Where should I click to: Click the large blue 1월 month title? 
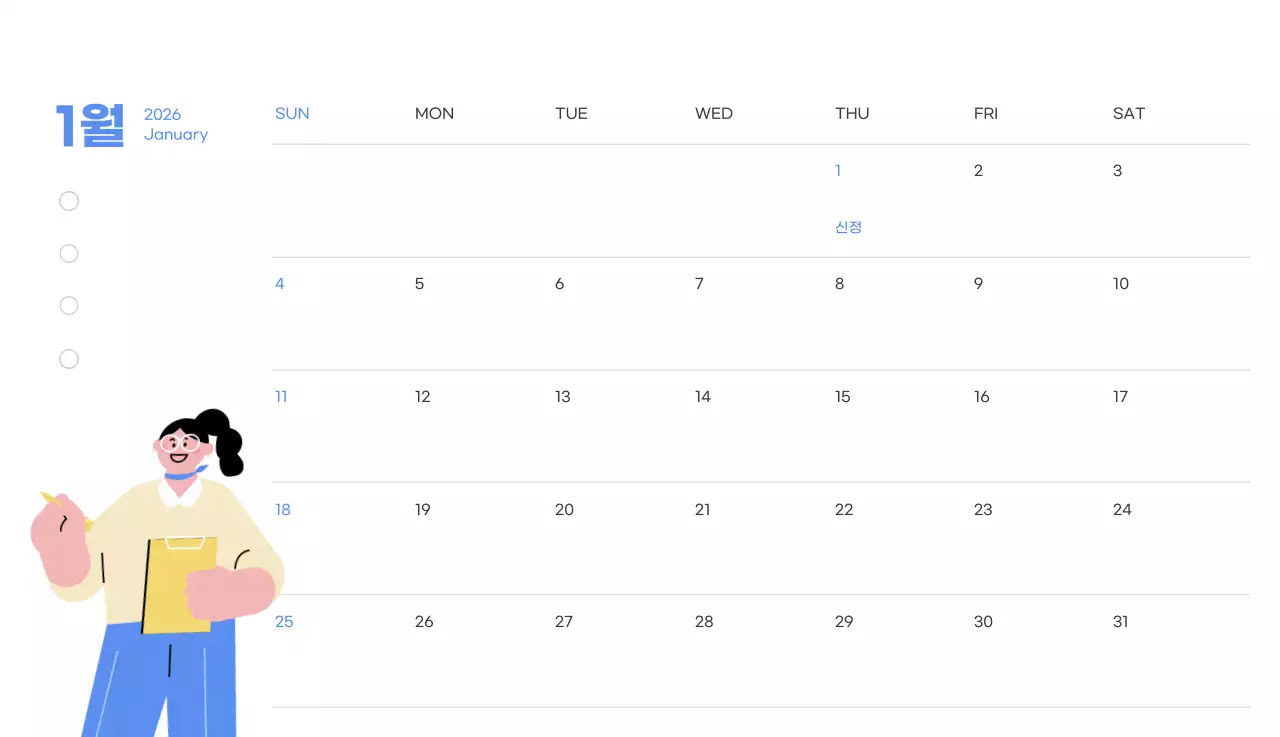[90, 125]
